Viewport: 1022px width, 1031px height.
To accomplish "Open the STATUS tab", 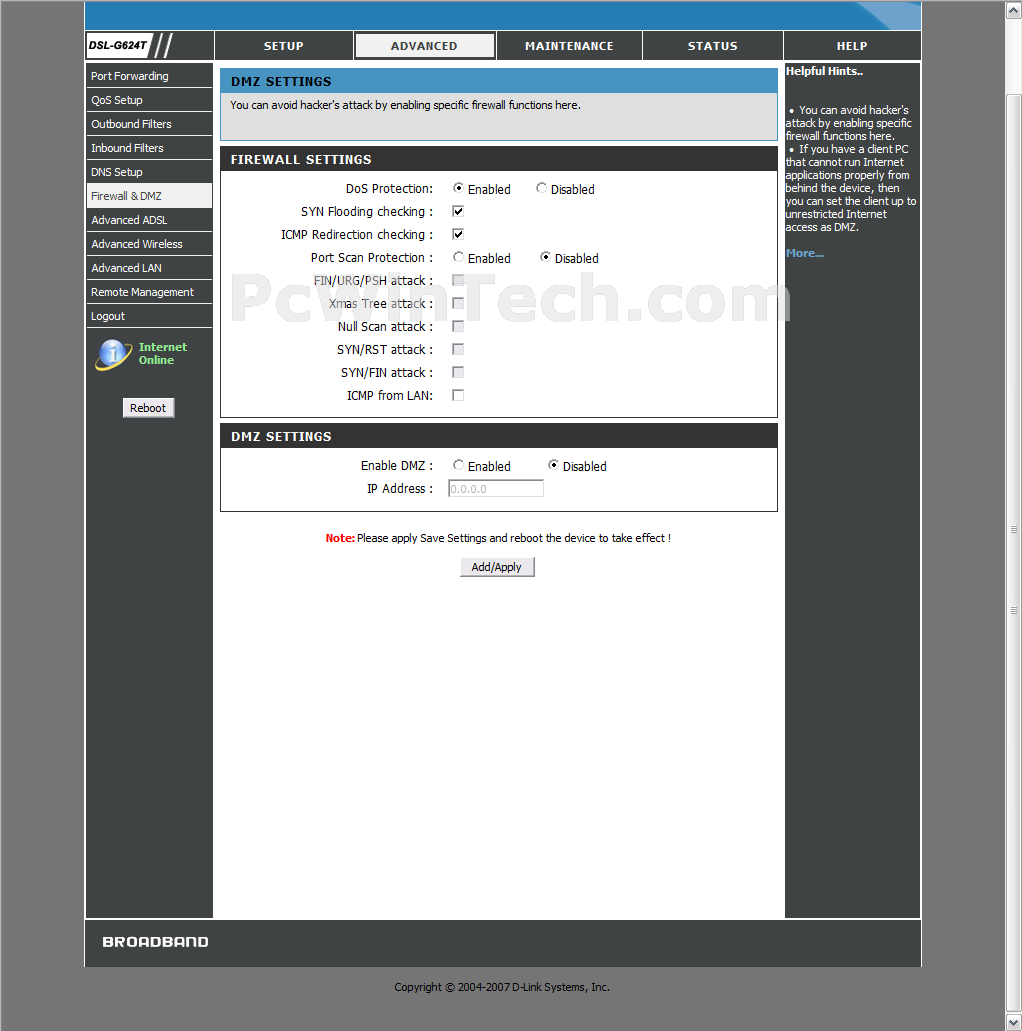I will pos(712,46).
